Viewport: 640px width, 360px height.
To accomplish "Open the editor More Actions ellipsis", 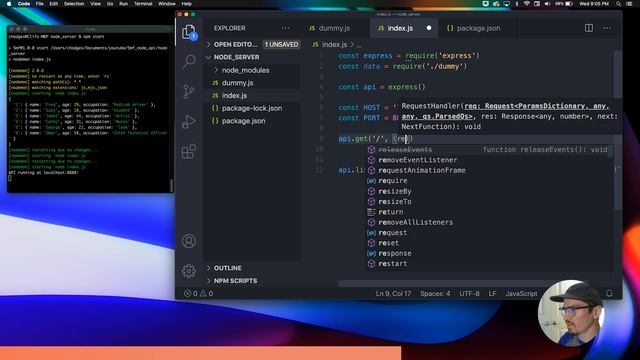I will point(607,28).
